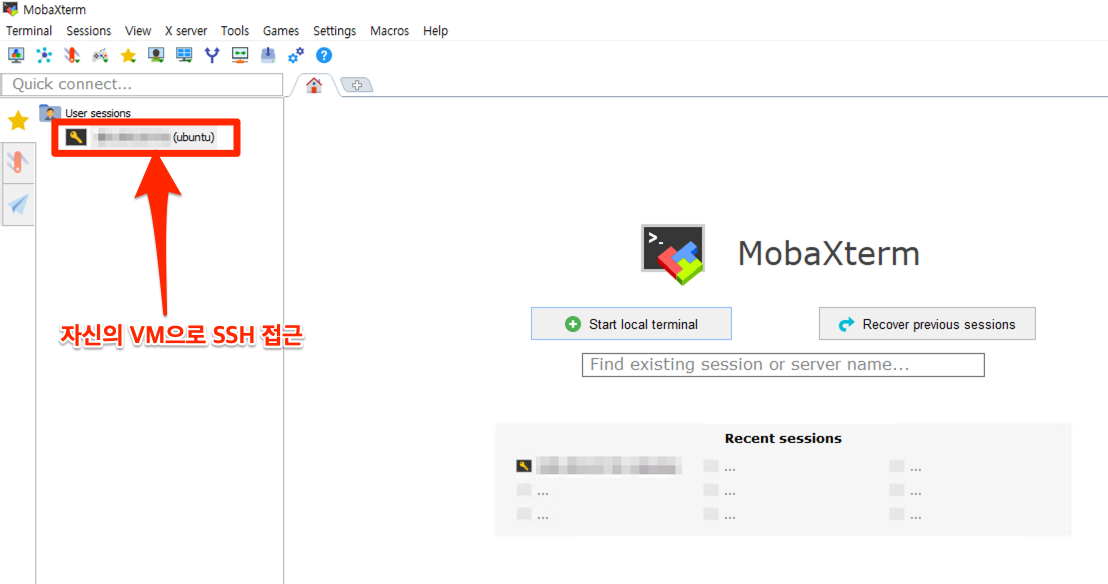The image size is (1108, 584).
Task: Open the Settings blue gears icon
Action: [296, 55]
